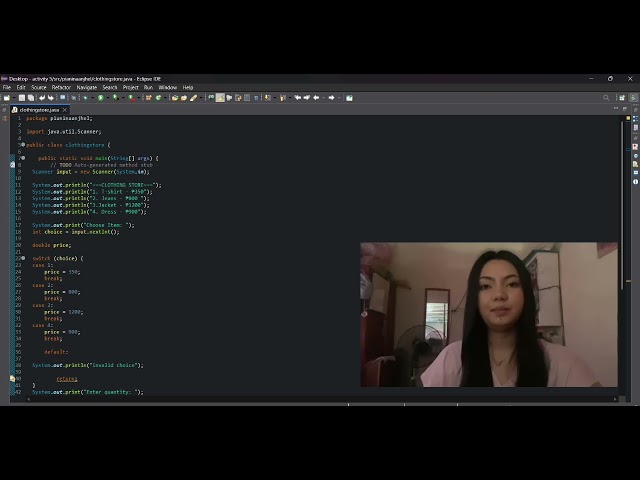Close the clothingstore.java tab
The image size is (640, 480).
64,110
